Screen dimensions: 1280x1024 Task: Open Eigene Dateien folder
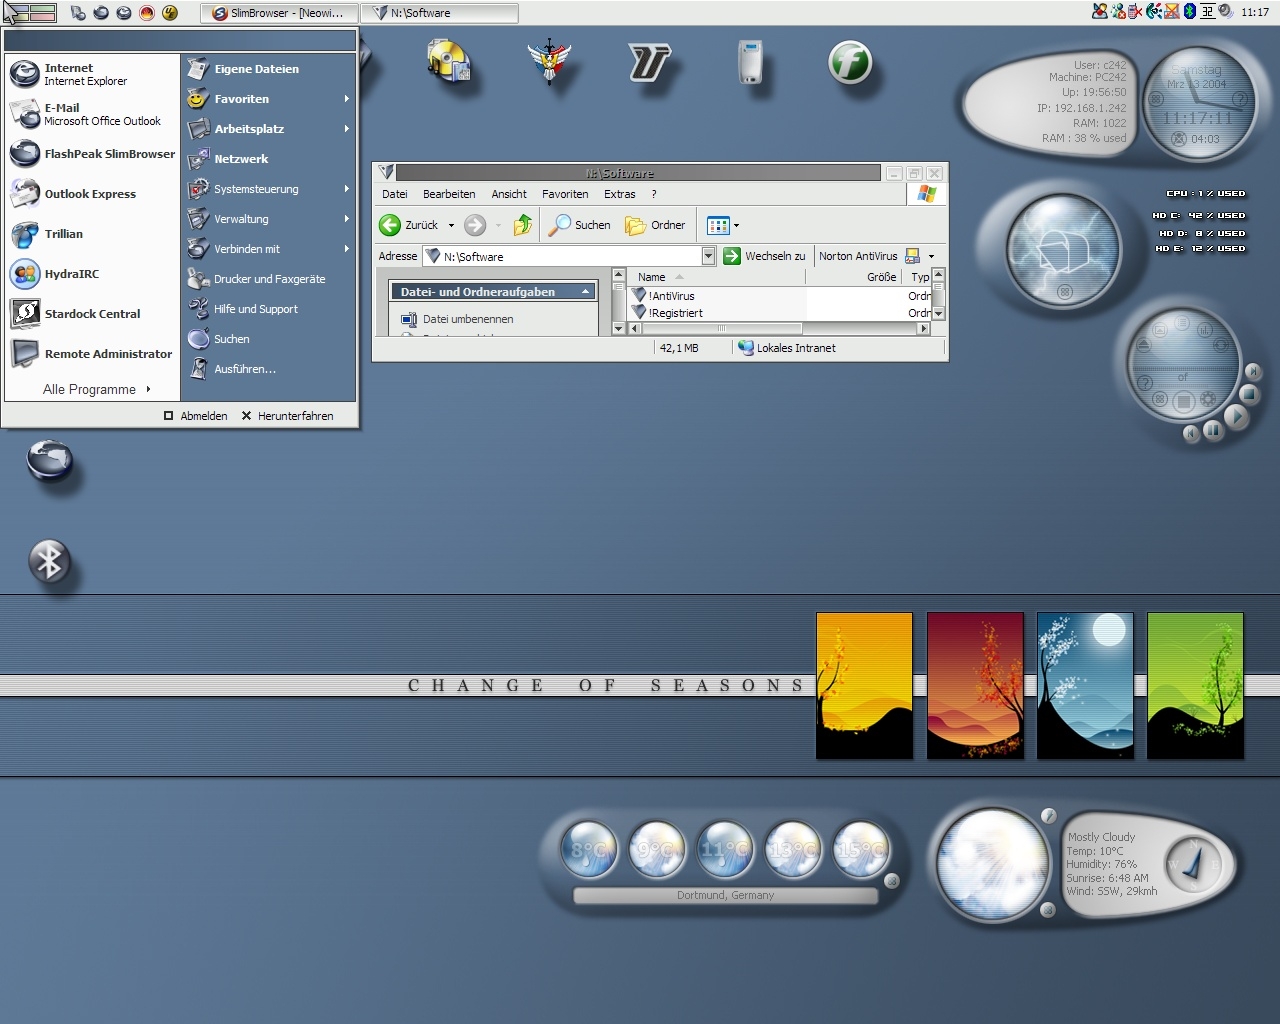coord(268,69)
